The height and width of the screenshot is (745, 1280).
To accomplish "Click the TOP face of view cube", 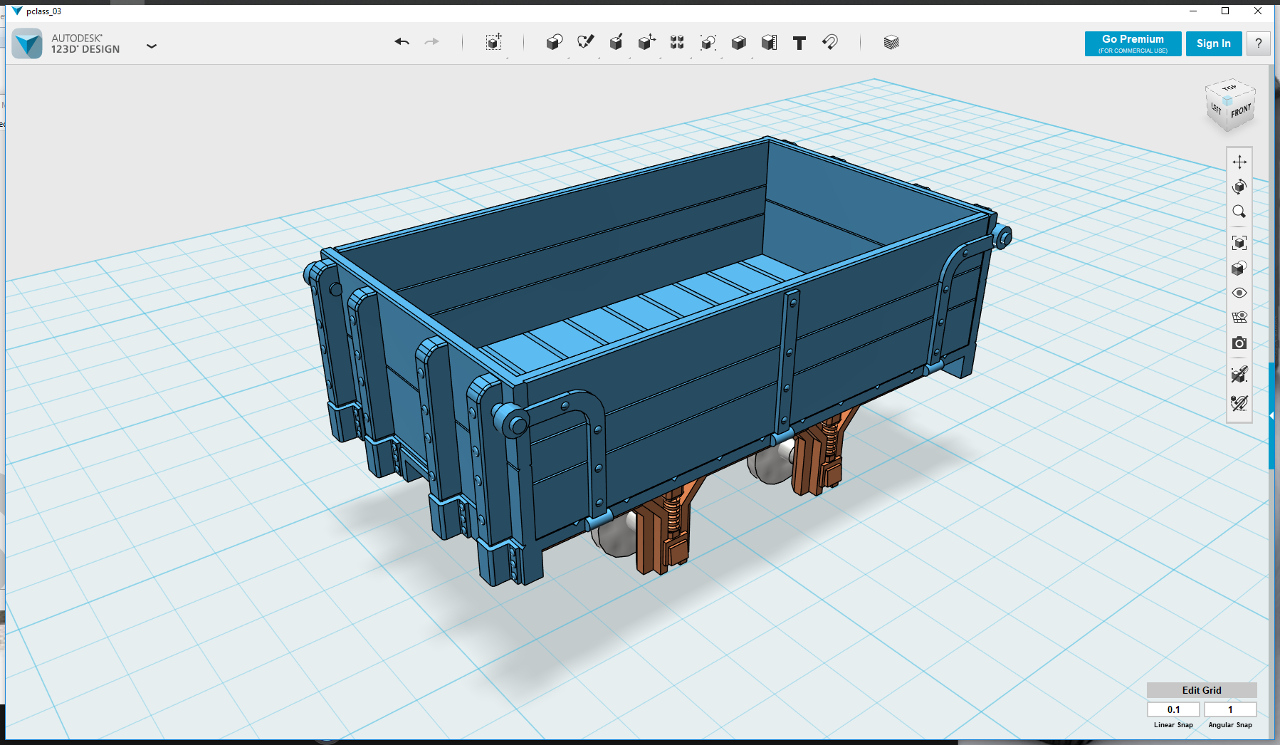I will [1230, 88].
